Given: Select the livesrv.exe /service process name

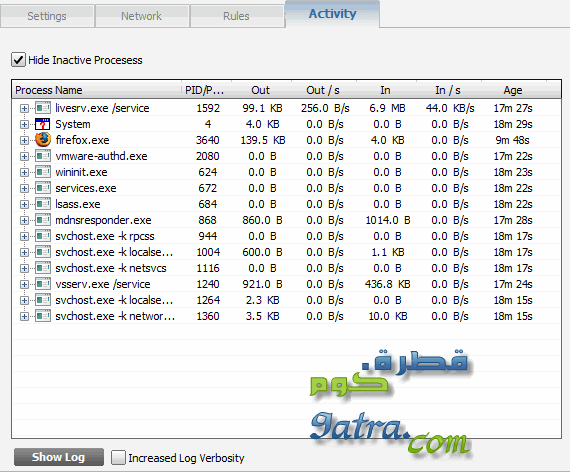Looking at the screenshot, I should click(102, 108).
